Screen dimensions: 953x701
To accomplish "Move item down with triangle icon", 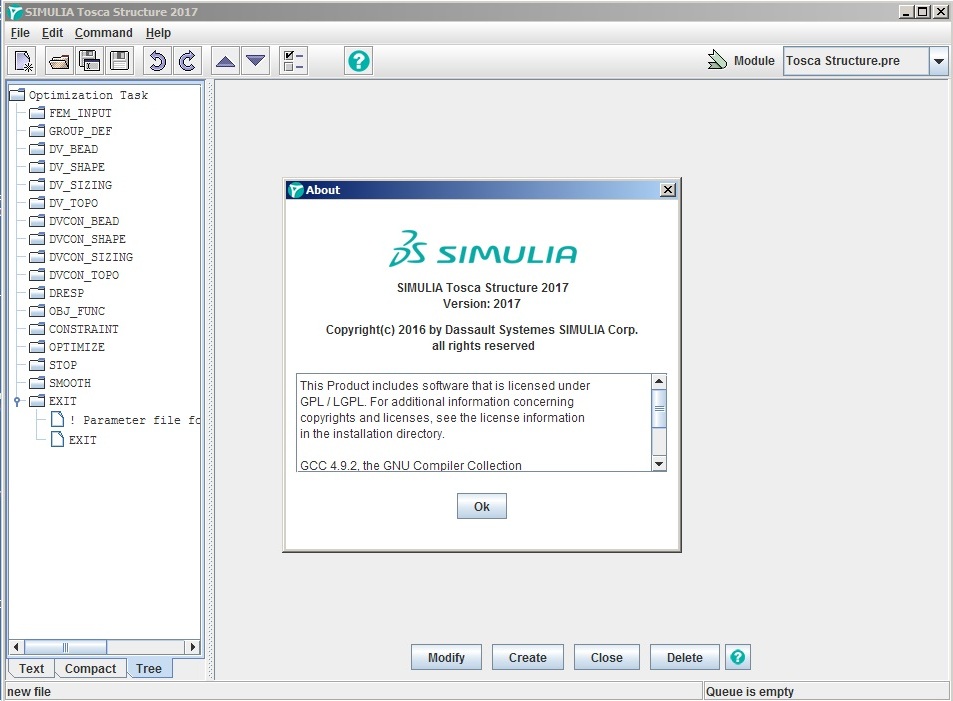I will [x=256, y=61].
